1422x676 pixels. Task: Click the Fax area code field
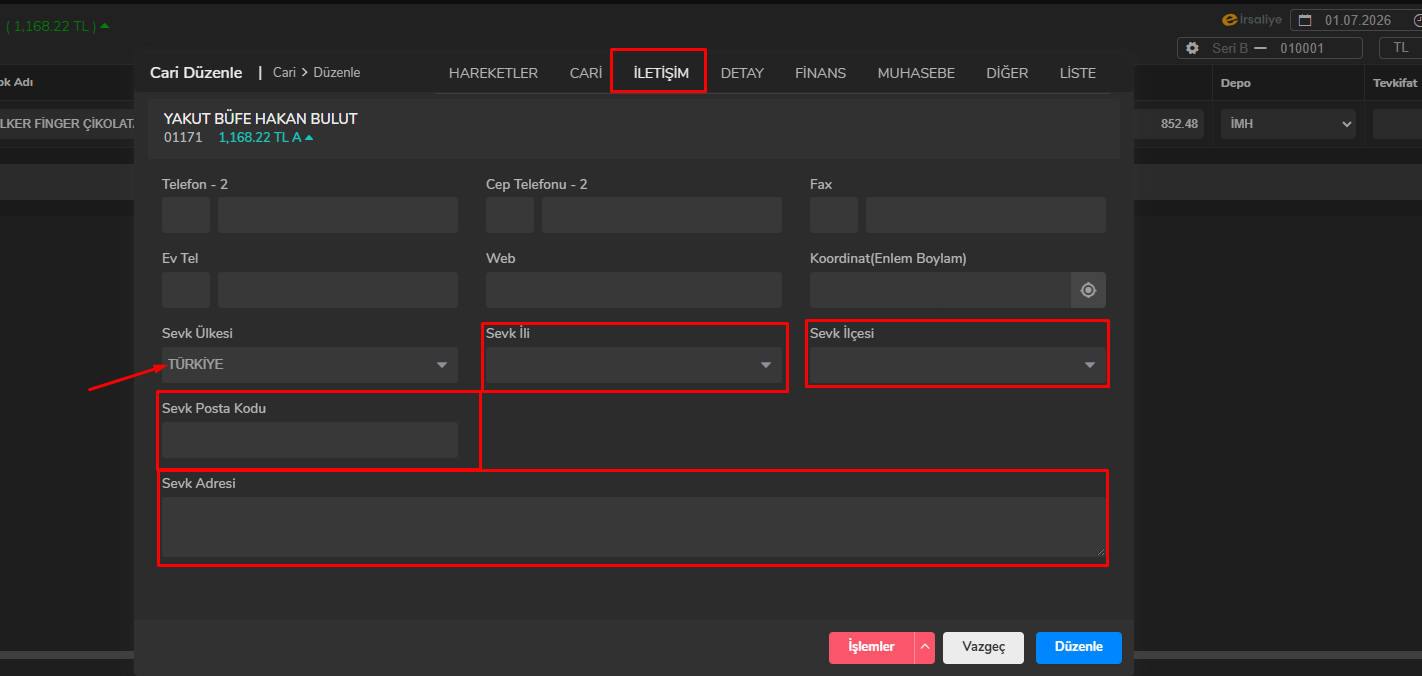pyautogui.click(x=834, y=215)
